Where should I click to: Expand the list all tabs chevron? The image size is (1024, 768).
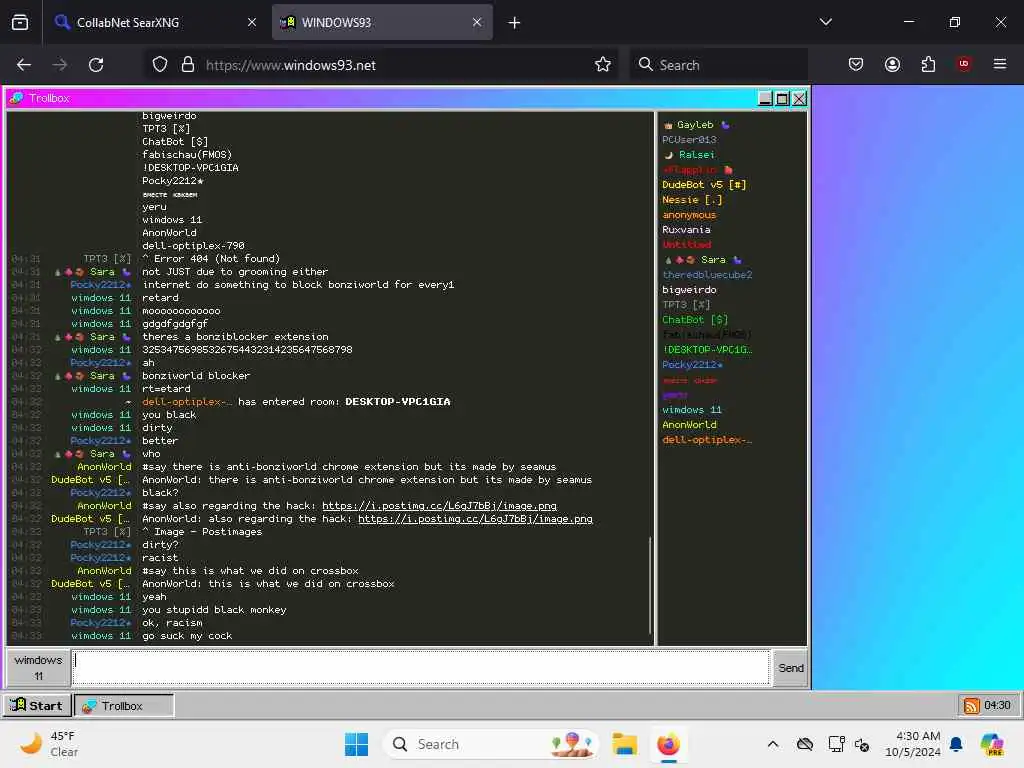point(825,22)
